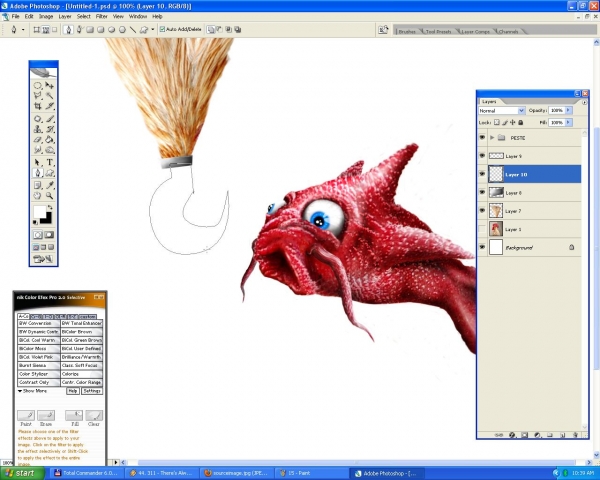Click the background color swatch
The image size is (600, 480).
[47, 219]
